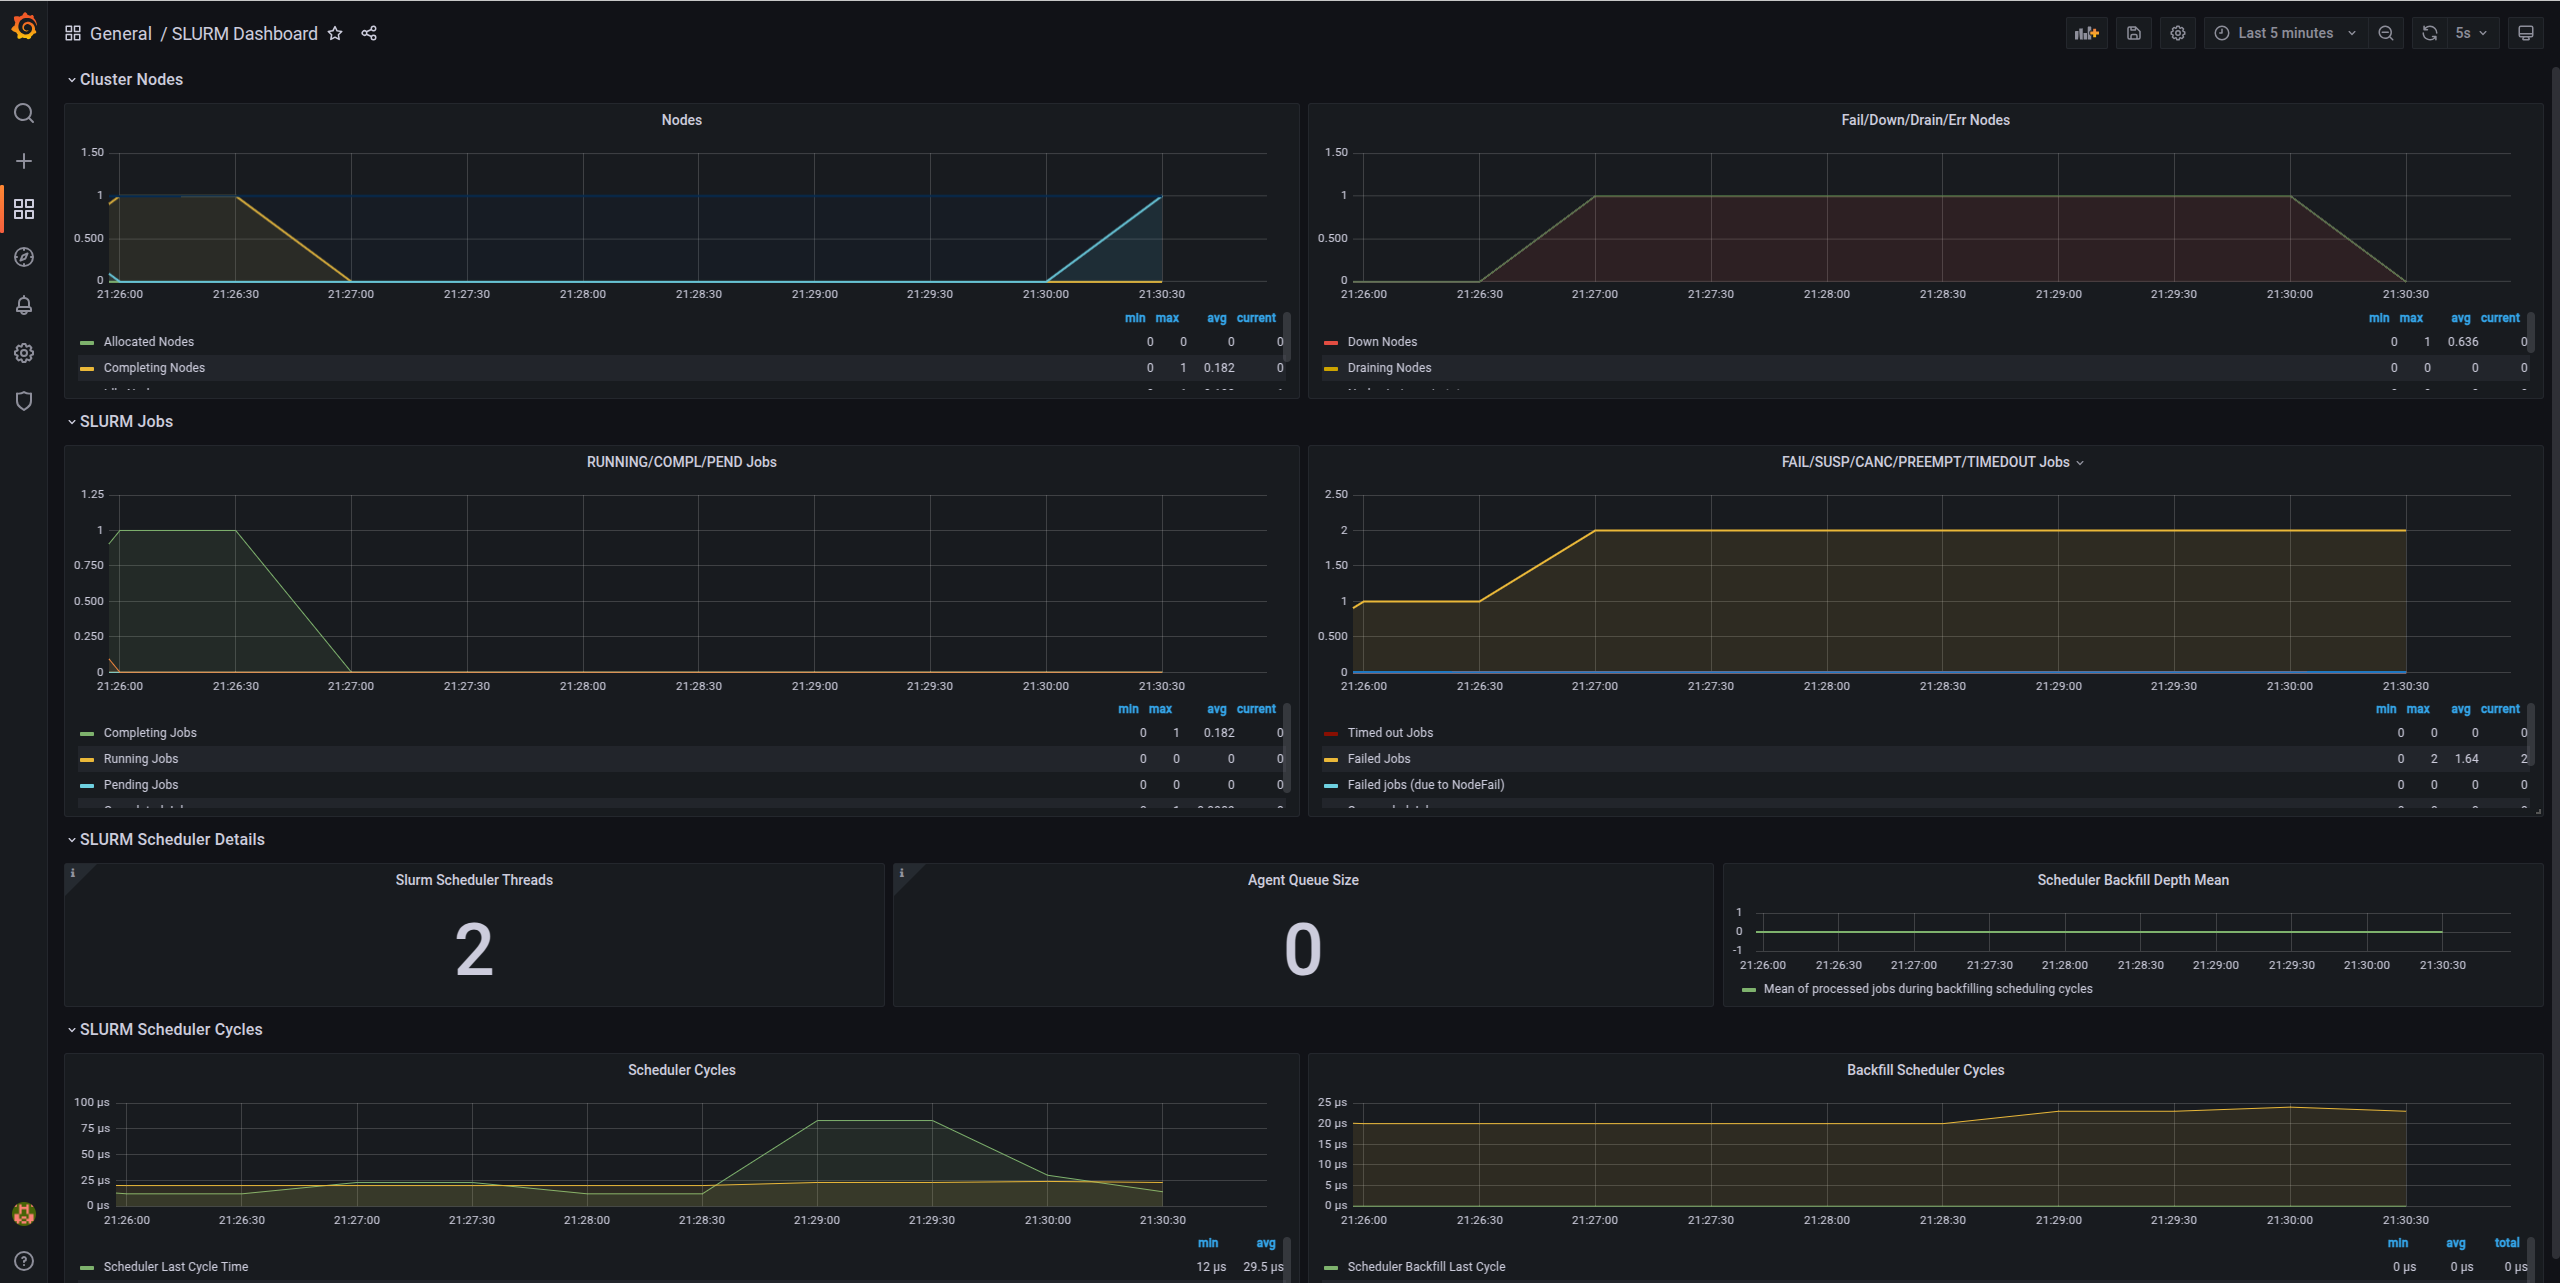
Task: Hide the Failed Jobs series in the legend
Action: tap(1378, 758)
